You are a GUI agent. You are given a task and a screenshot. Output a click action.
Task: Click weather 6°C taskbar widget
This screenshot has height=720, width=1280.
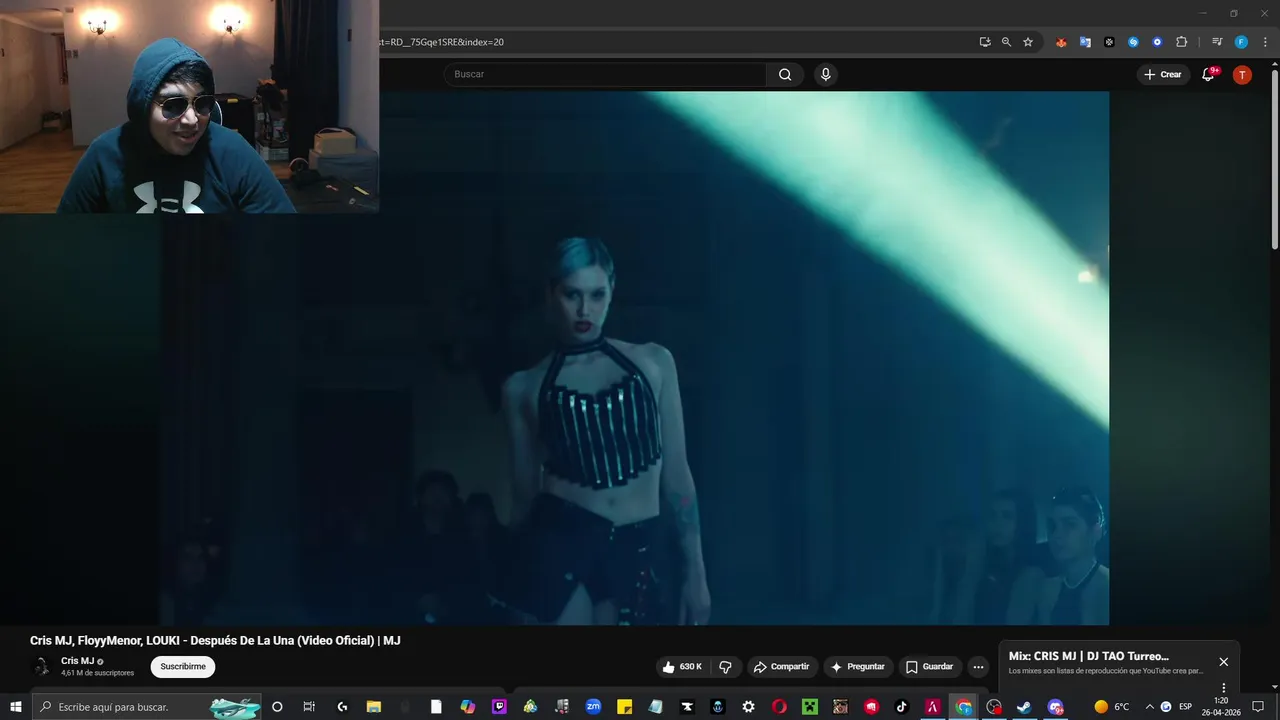click(1111, 707)
